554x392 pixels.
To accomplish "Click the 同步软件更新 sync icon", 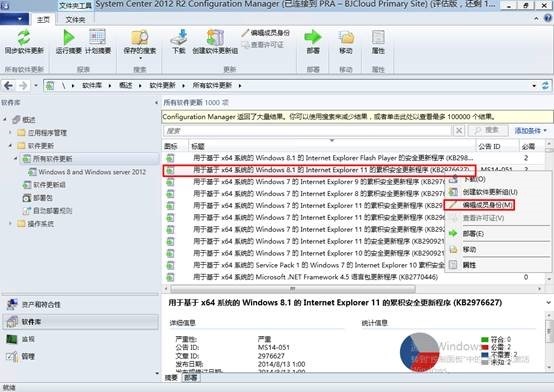I will [24, 37].
